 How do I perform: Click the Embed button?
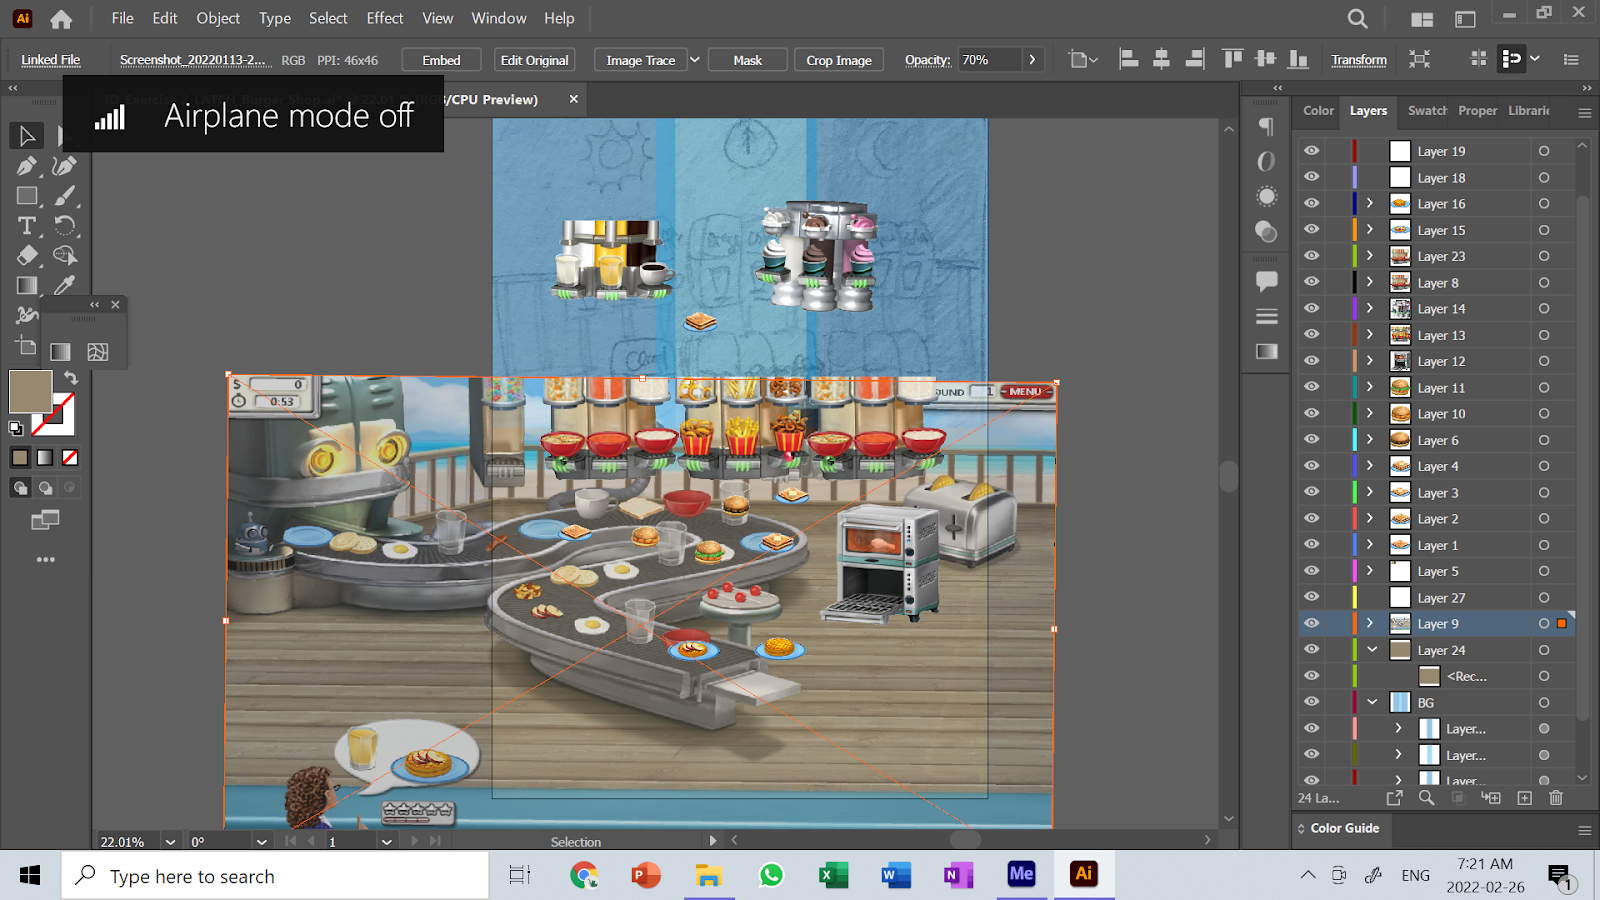tap(441, 60)
